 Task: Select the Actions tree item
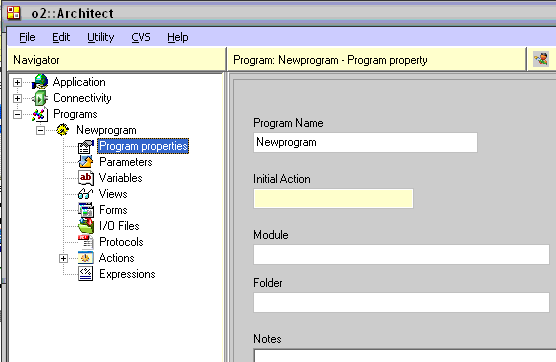tap(116, 258)
